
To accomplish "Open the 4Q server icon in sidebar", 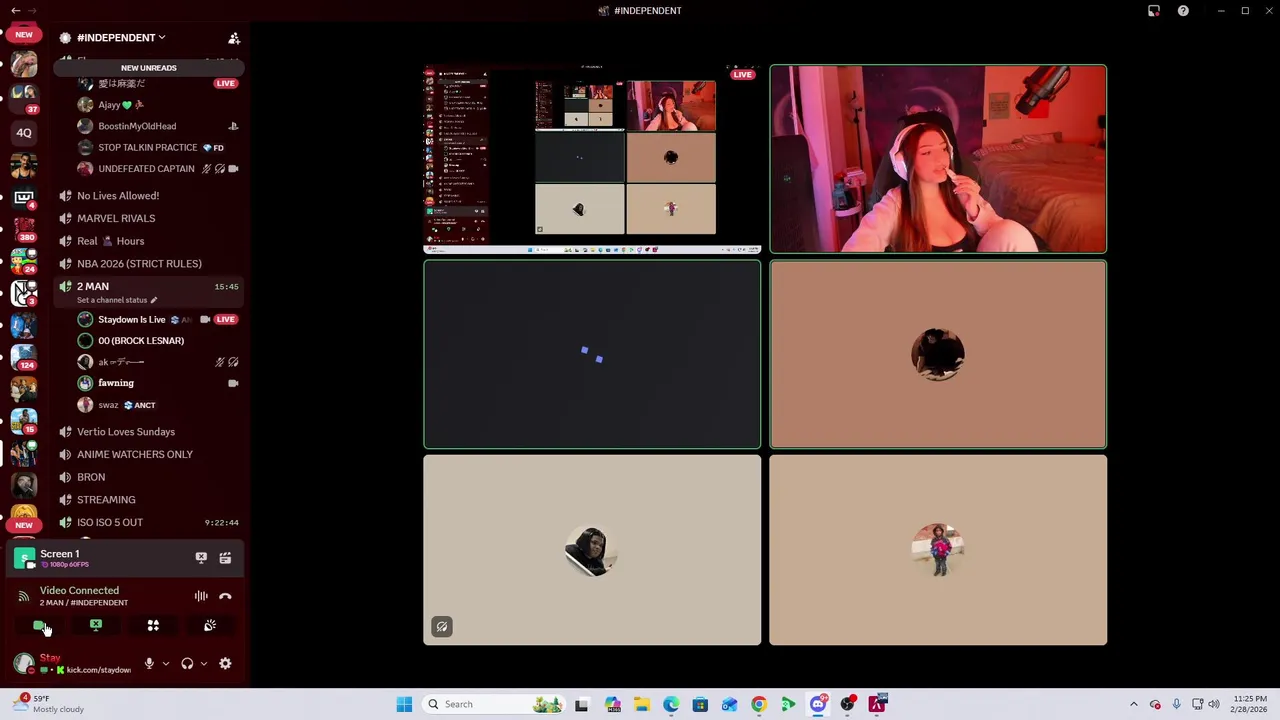I will 24,132.
